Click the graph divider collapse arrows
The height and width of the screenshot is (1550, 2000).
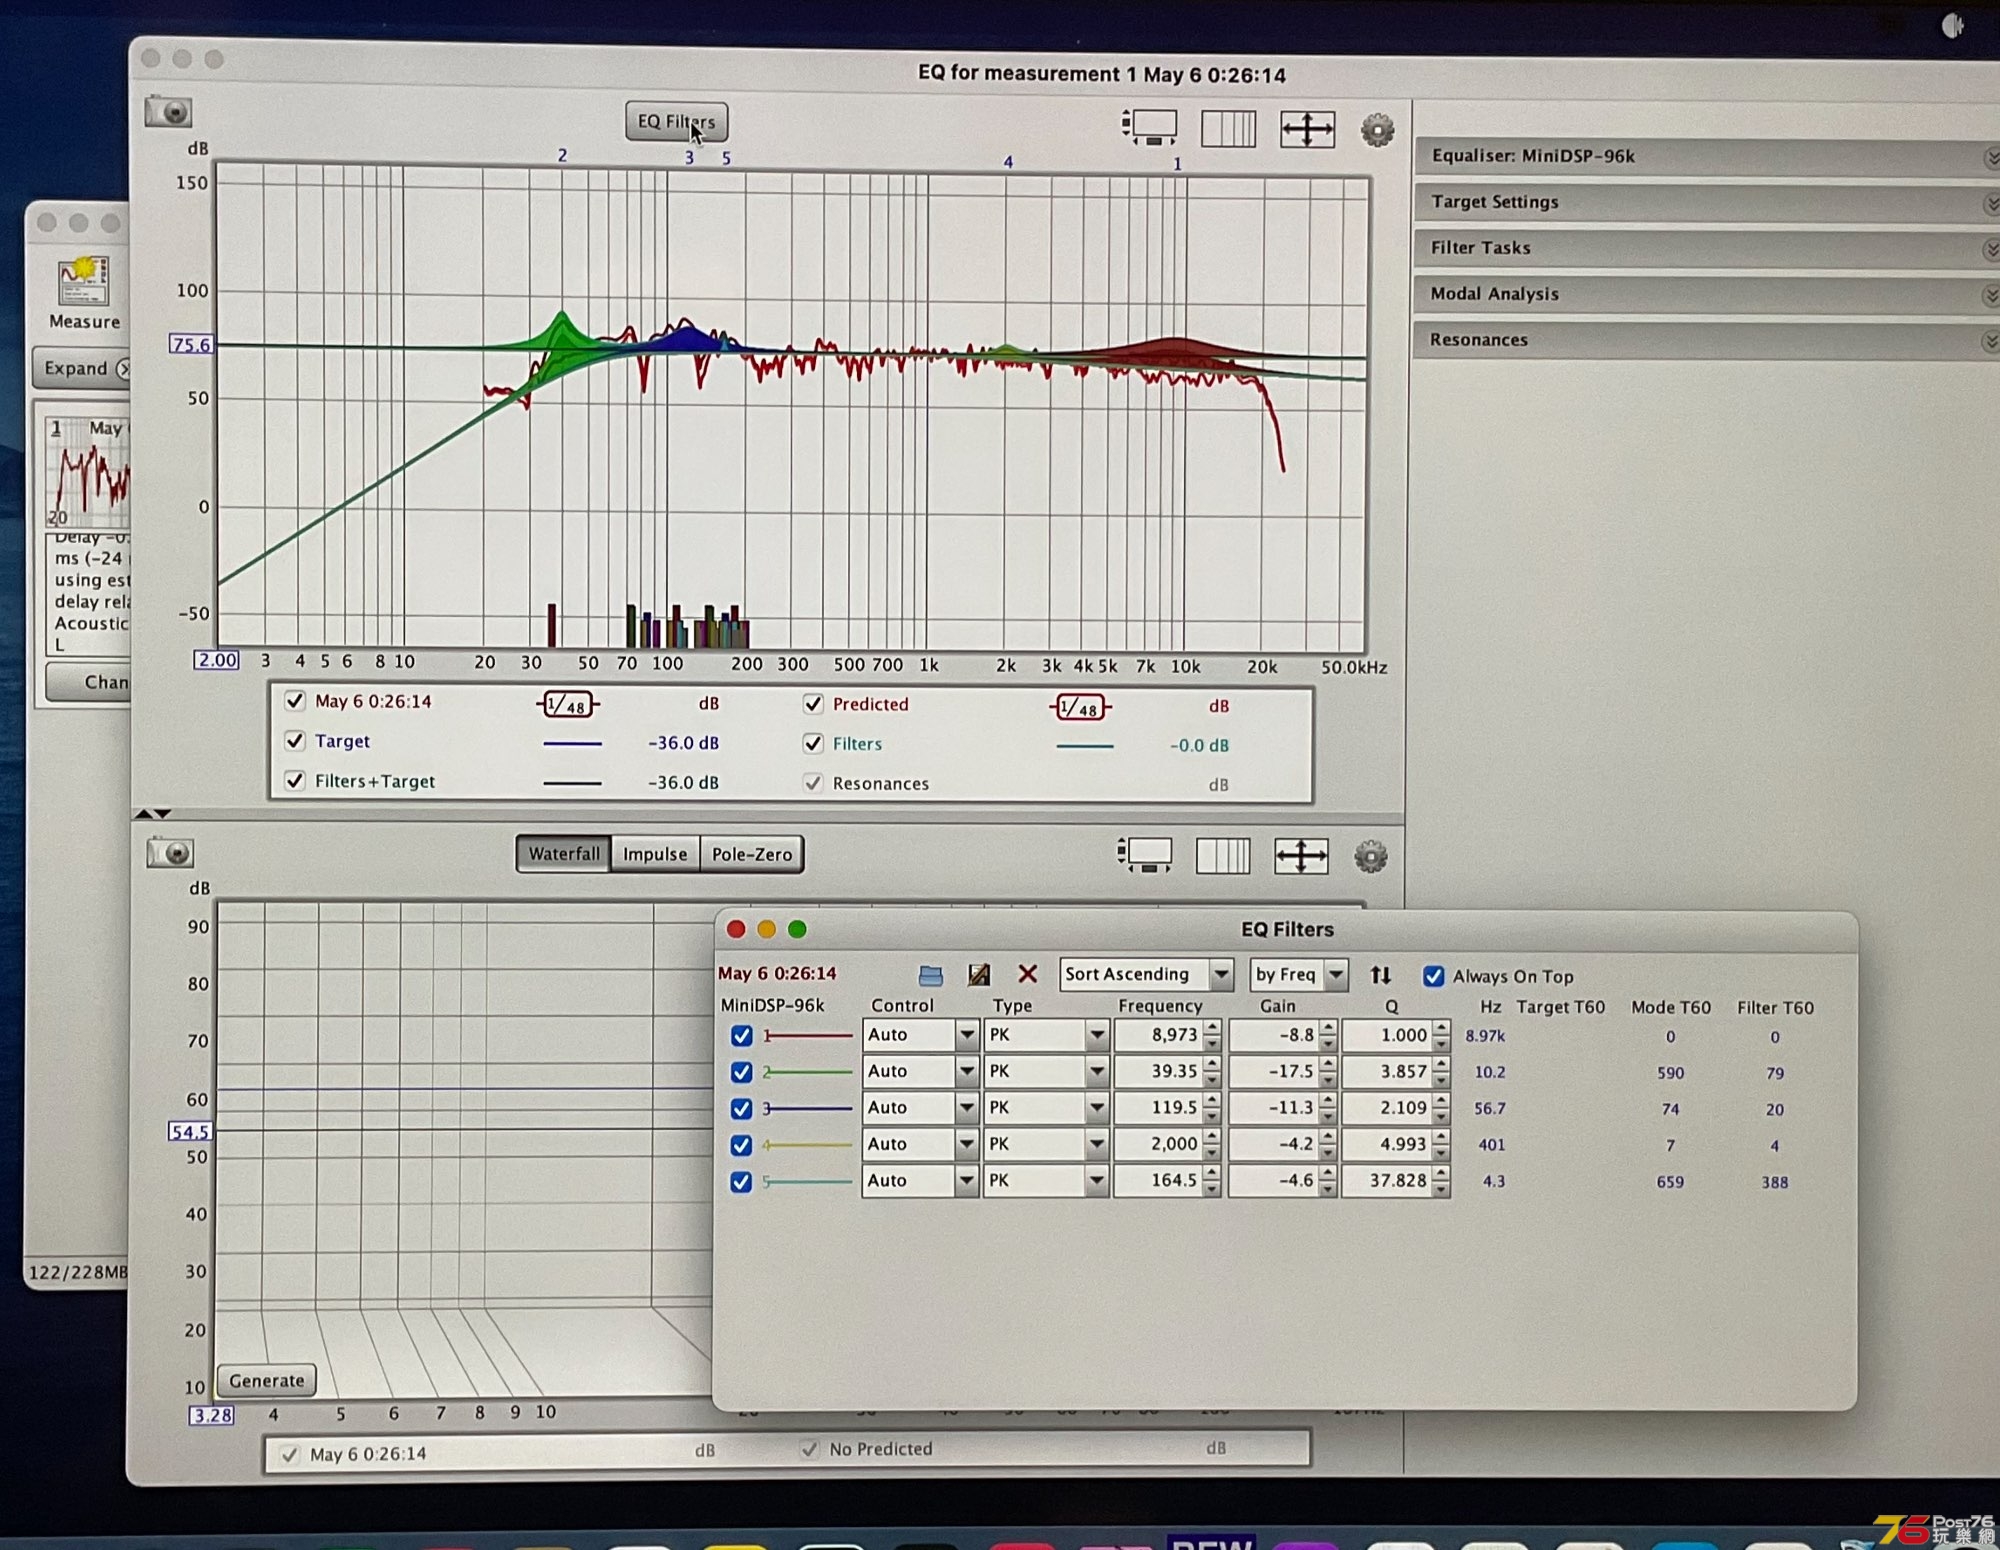(x=153, y=814)
